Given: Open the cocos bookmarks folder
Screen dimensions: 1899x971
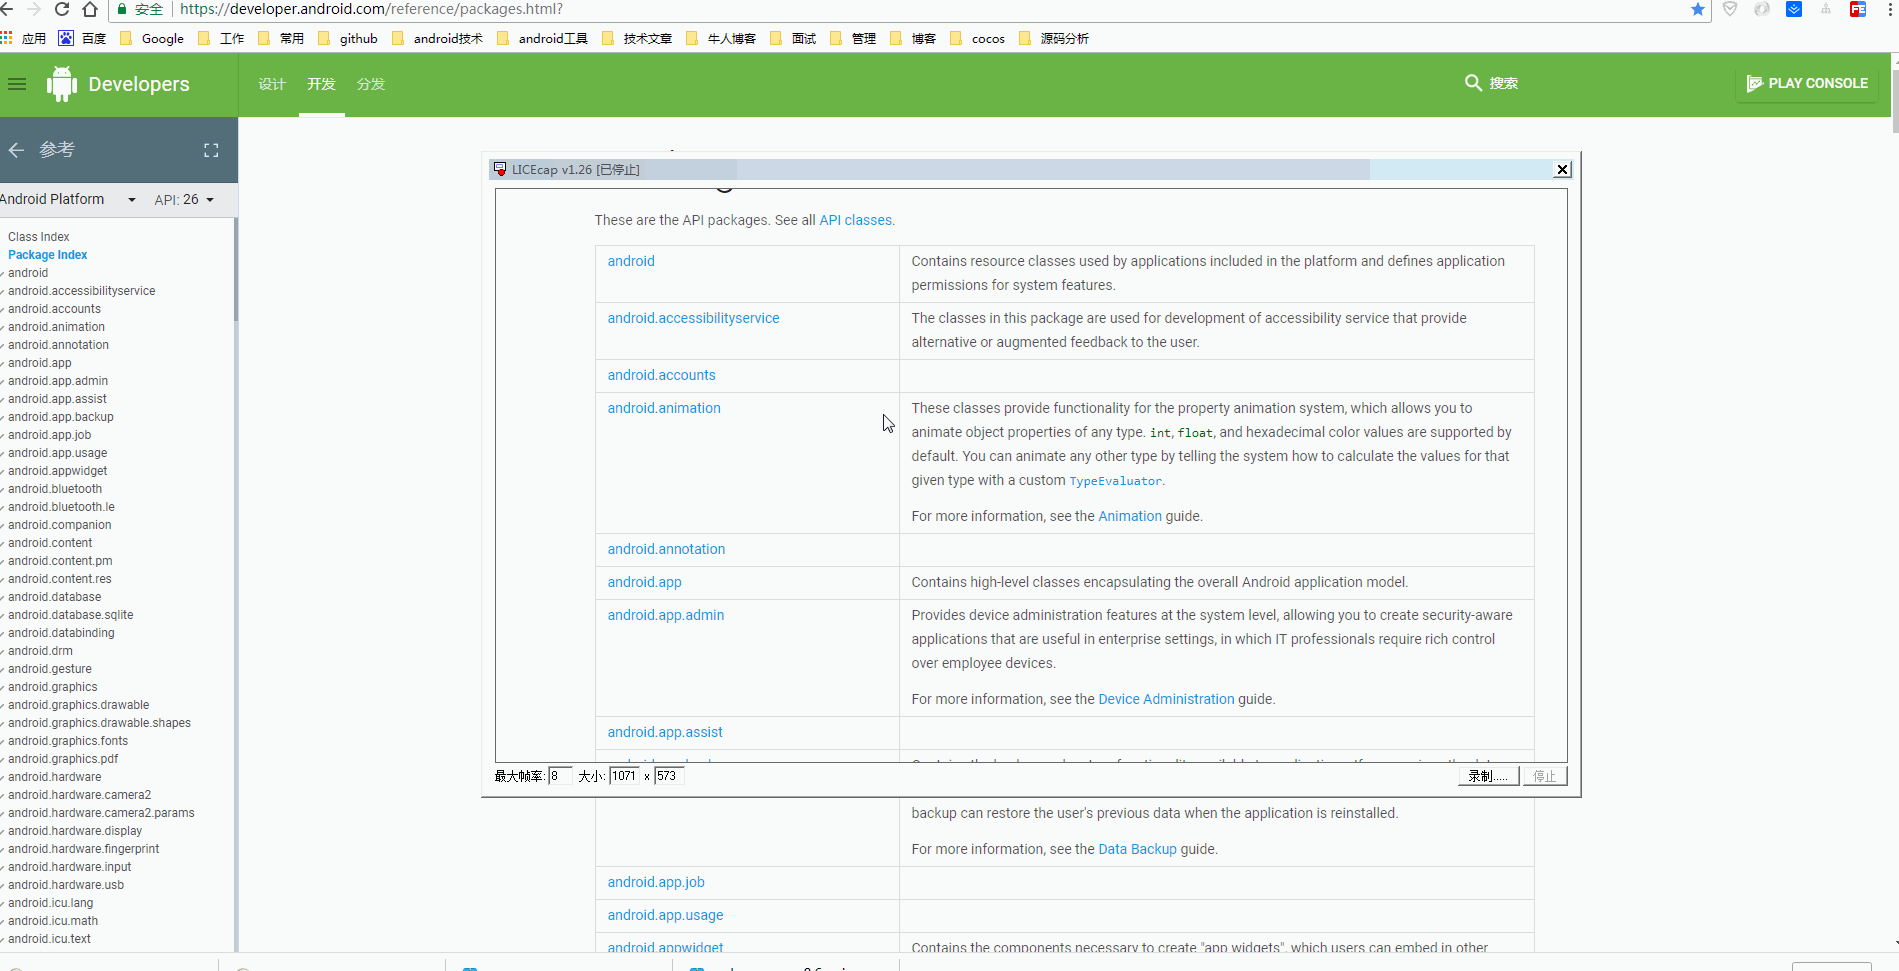Looking at the screenshot, I should coord(977,38).
